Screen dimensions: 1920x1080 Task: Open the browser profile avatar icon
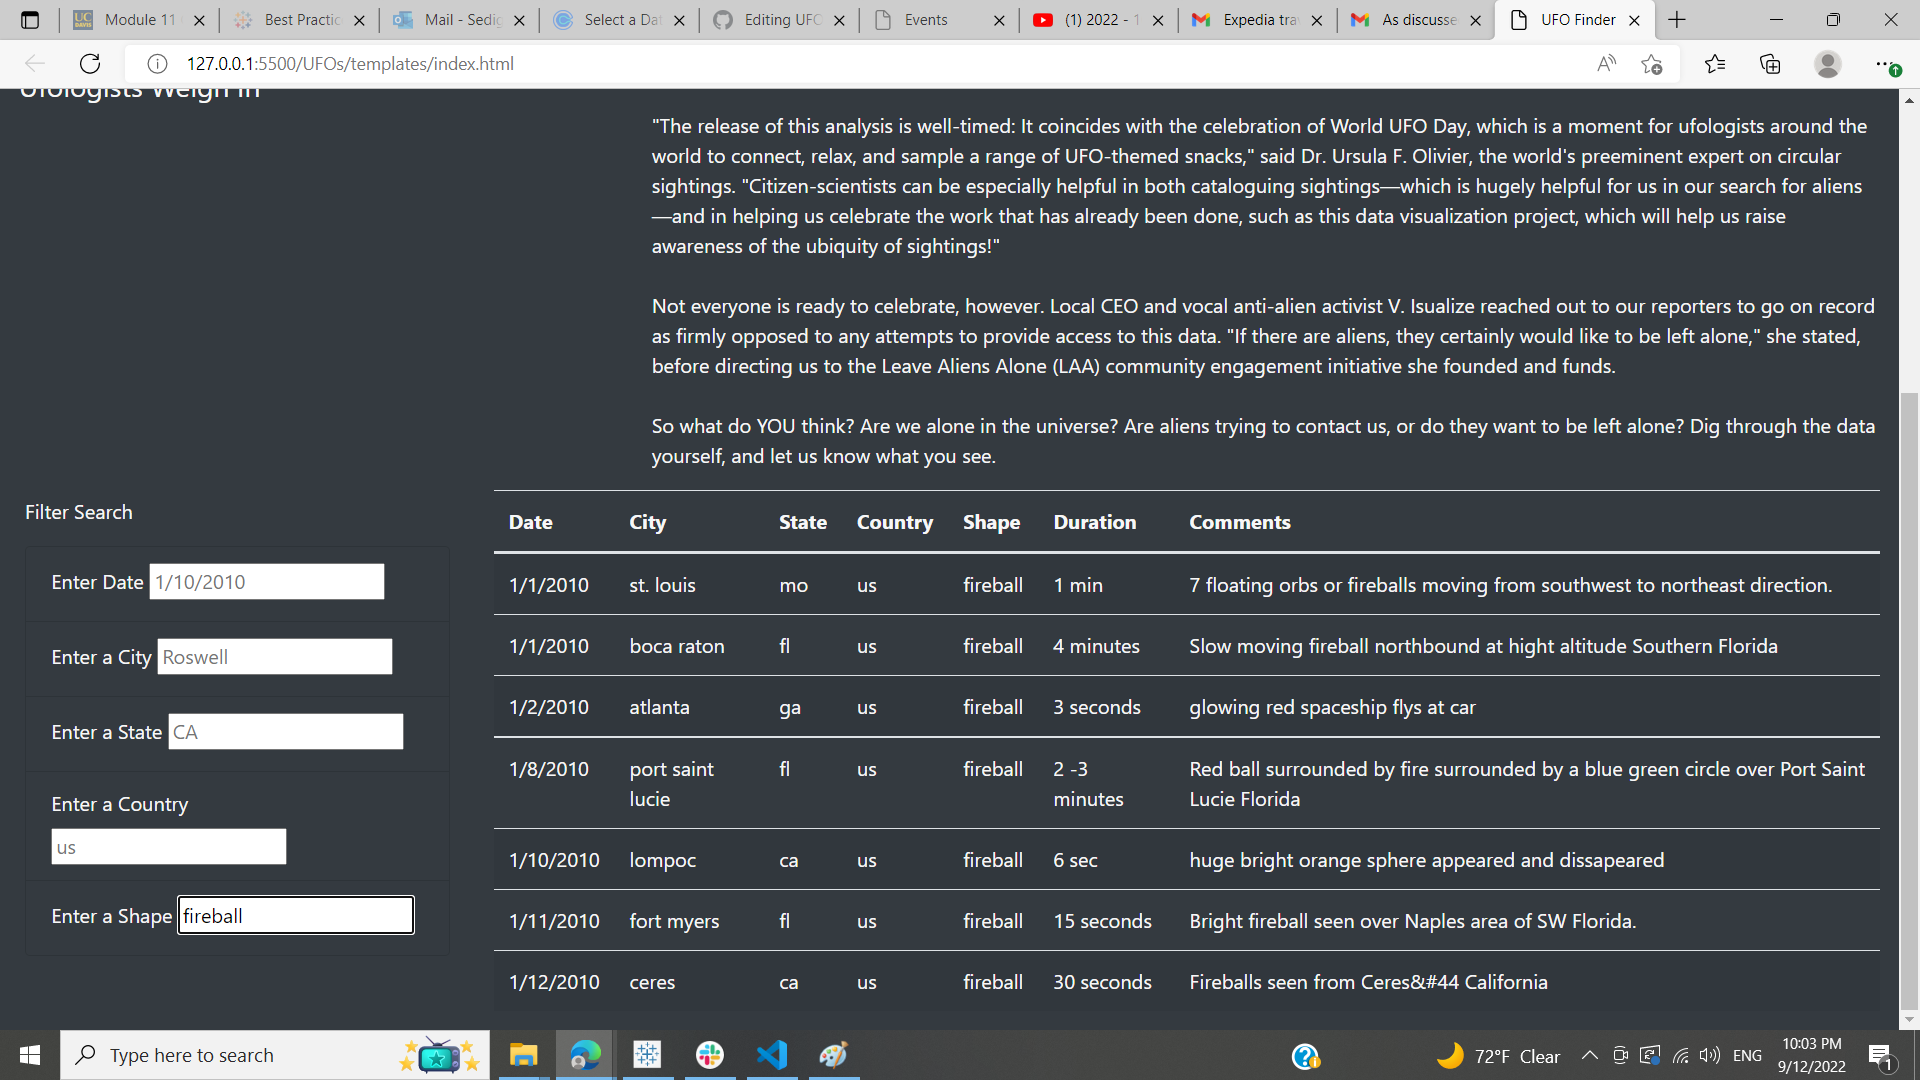tap(1828, 64)
